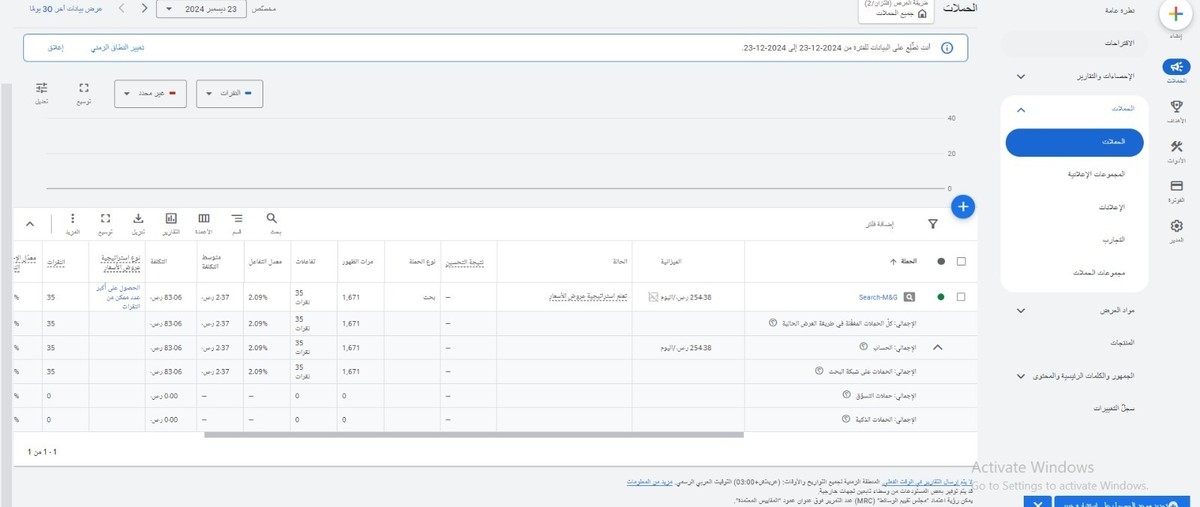Click bid strategy learning status text
This screenshot has width=1200, height=507.
(588, 297)
